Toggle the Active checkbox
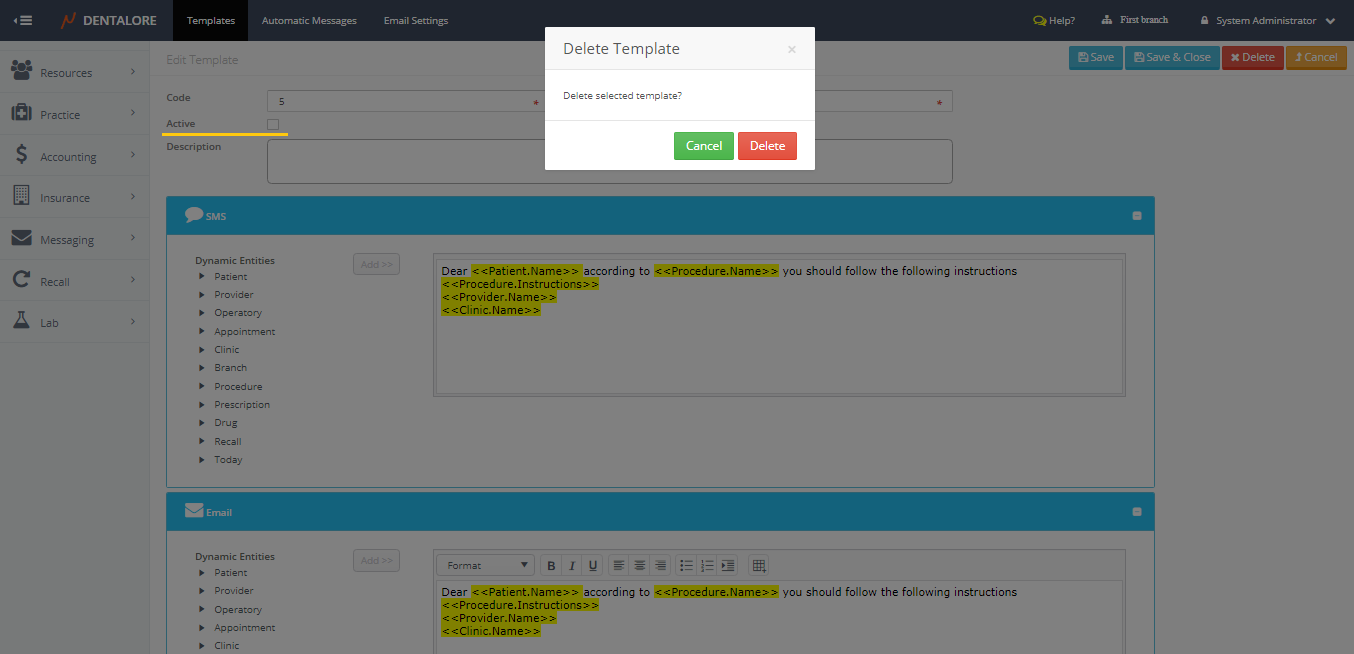 click(x=273, y=124)
